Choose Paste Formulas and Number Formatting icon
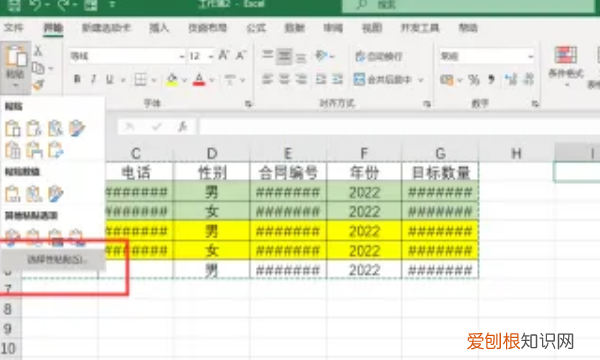This screenshot has width=600, height=360. (55, 129)
